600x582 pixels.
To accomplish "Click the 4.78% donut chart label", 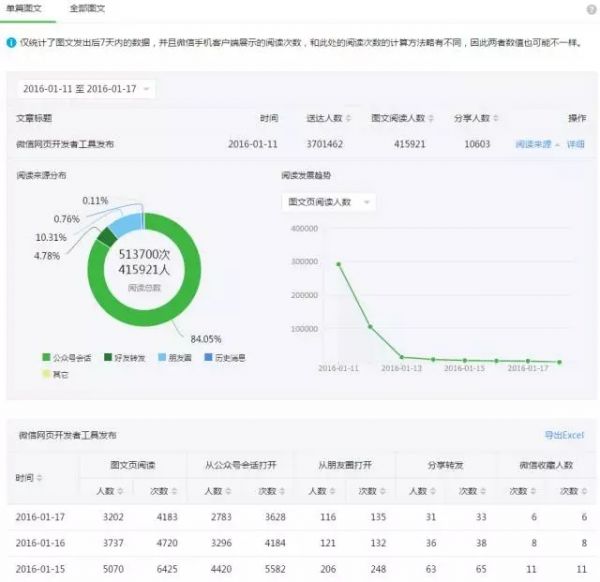I will [47, 256].
